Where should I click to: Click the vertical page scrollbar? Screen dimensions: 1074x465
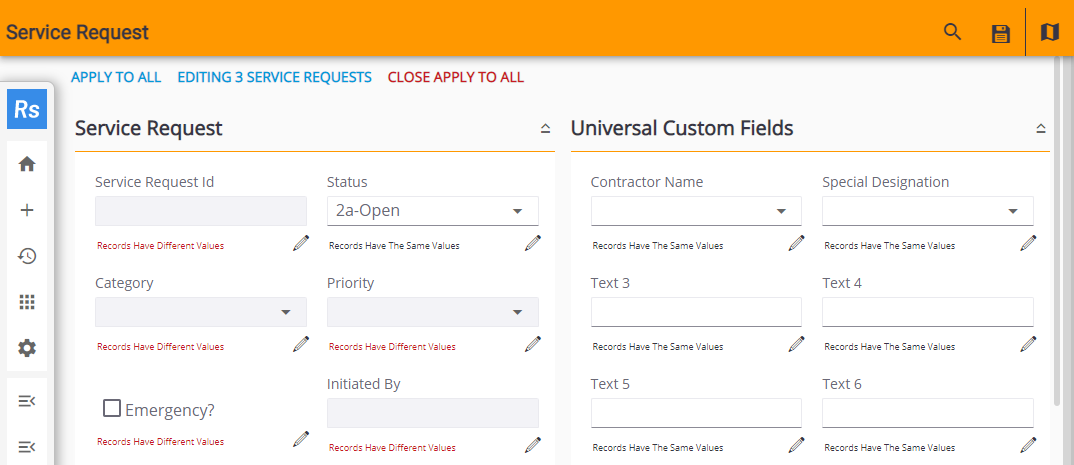(x=1058, y=233)
